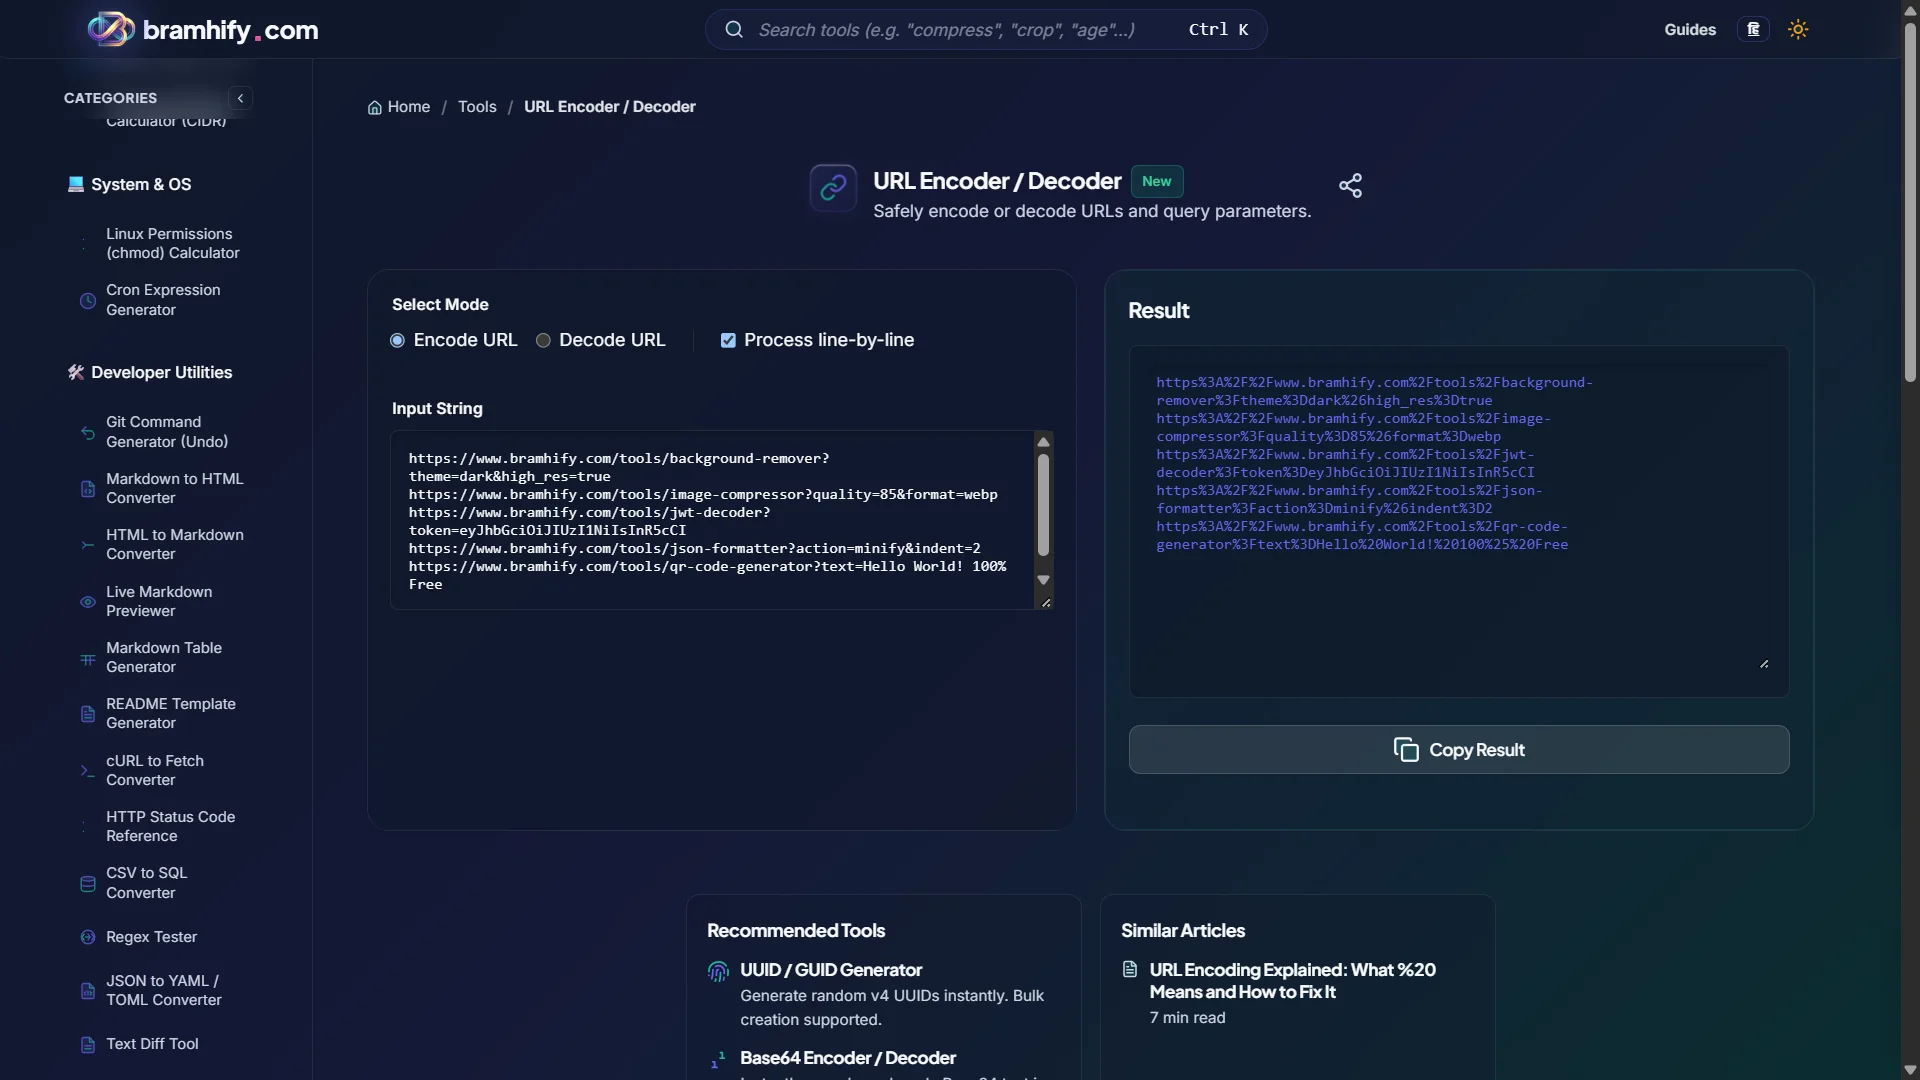
Task: Click the UUID Generator fingerprint icon
Action: click(718, 971)
